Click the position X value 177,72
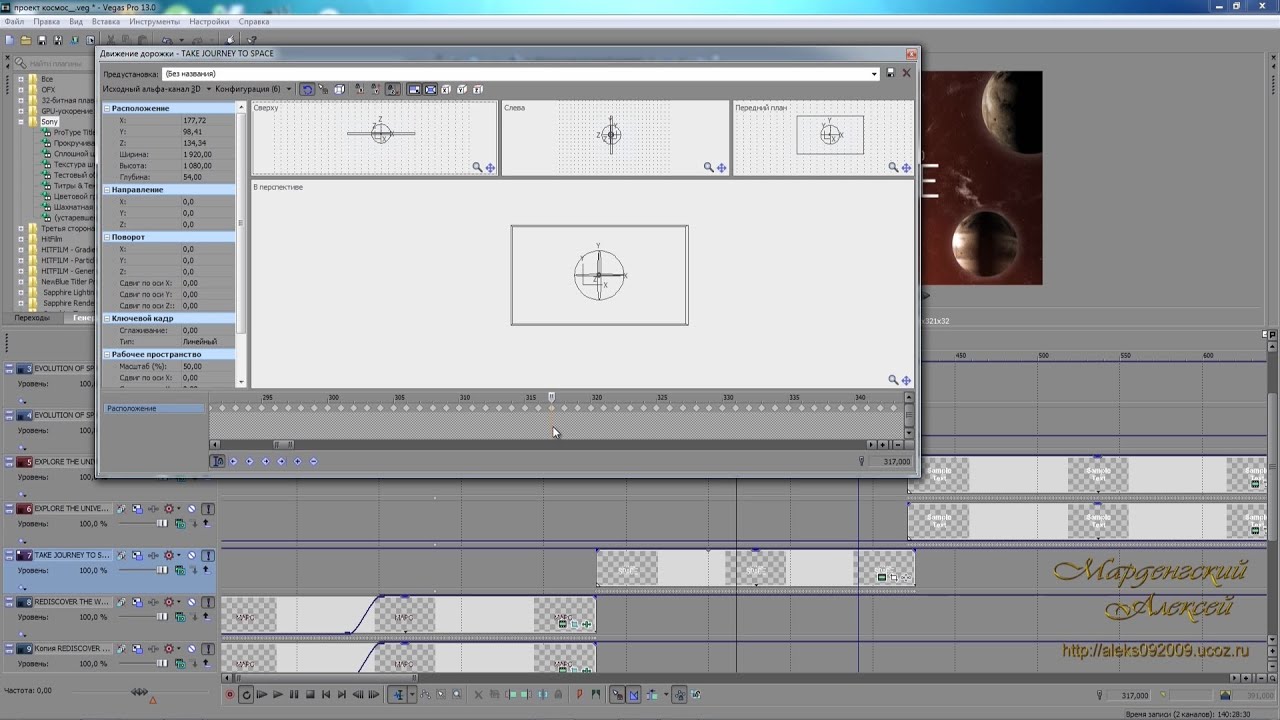Image resolution: width=1280 pixels, height=720 pixels. [207, 120]
